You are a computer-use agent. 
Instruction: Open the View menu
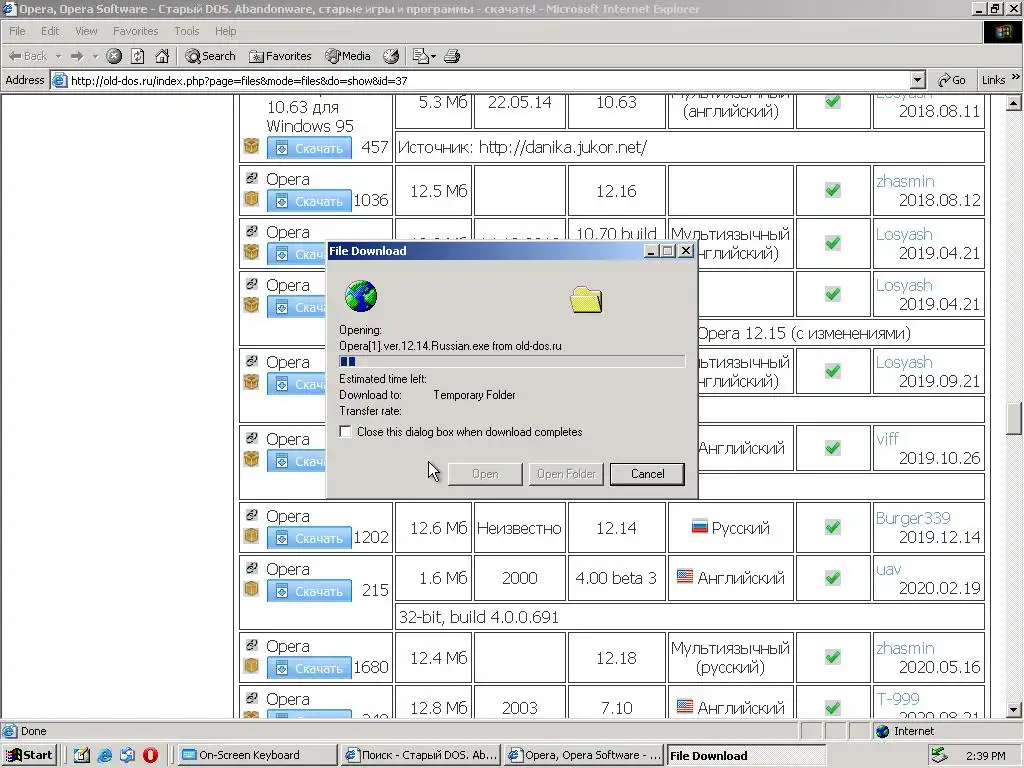[x=86, y=31]
